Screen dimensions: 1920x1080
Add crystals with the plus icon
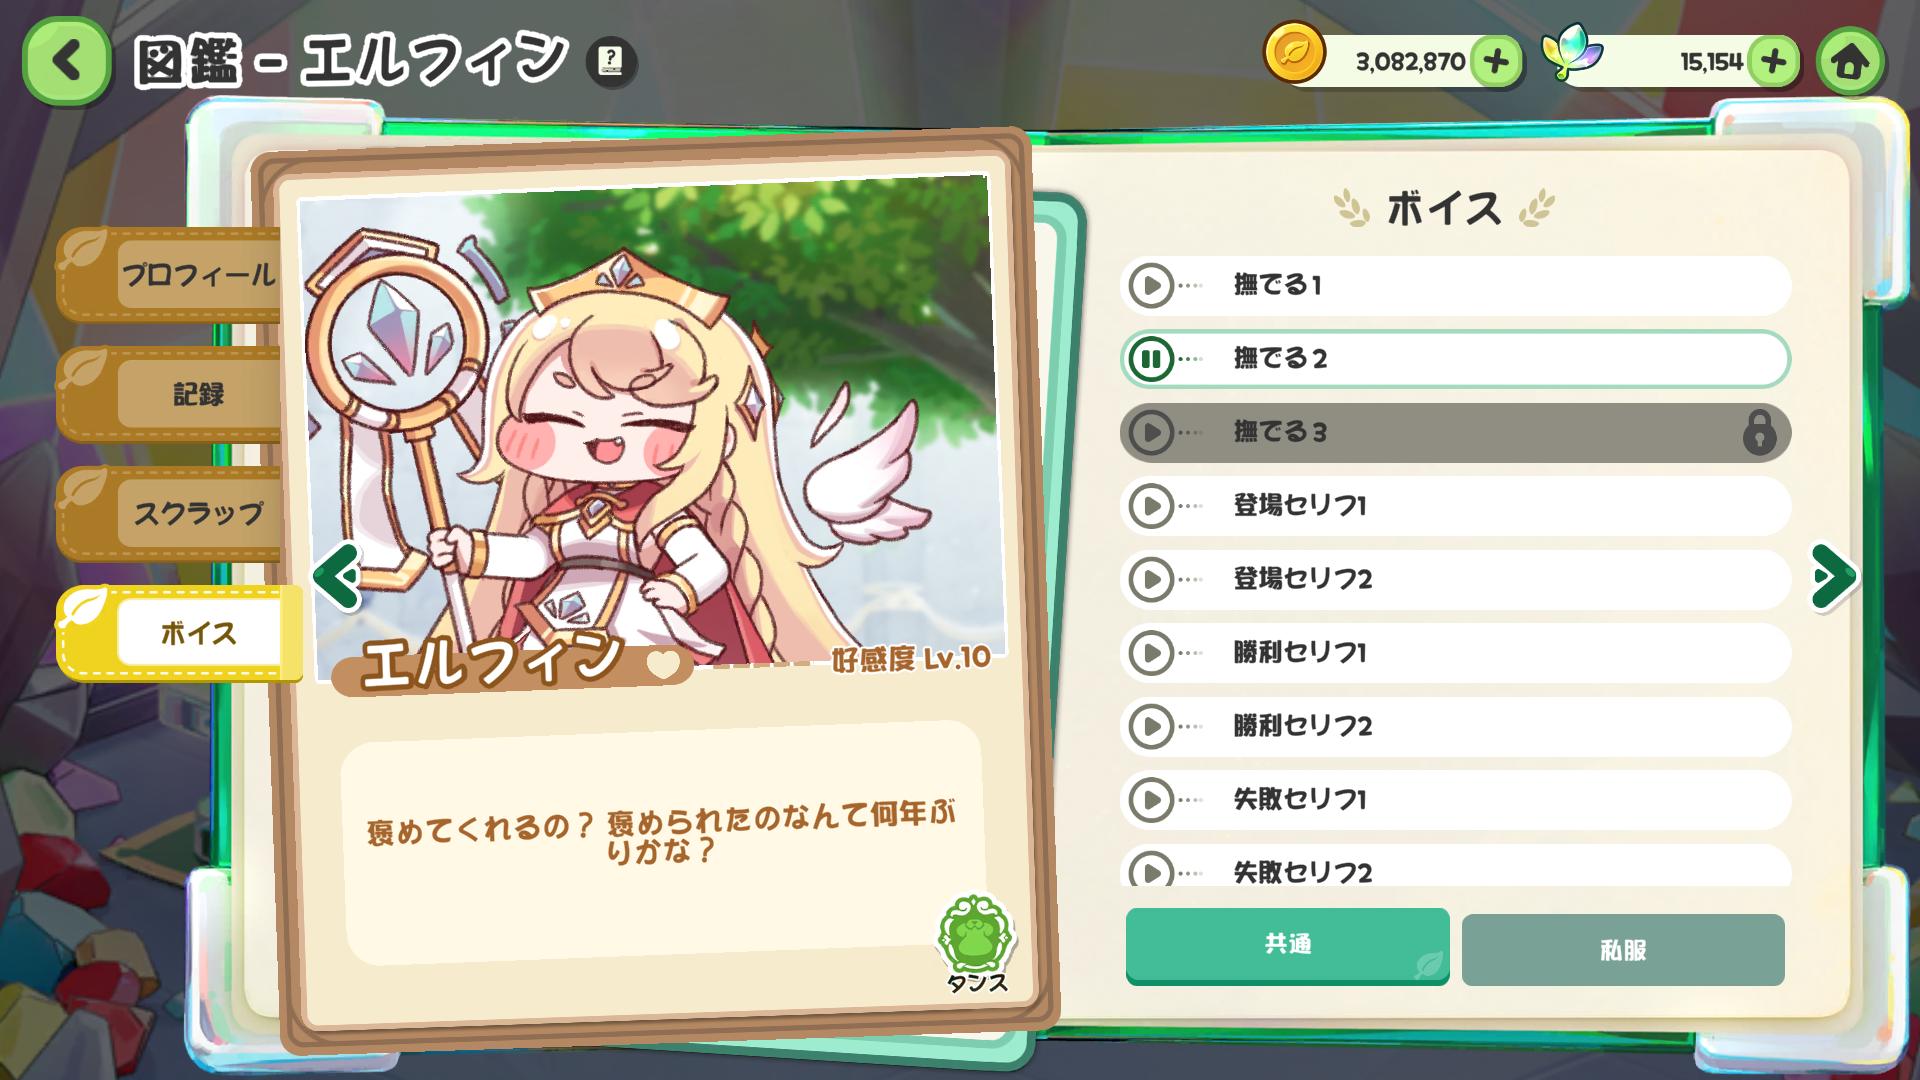coord(1773,62)
